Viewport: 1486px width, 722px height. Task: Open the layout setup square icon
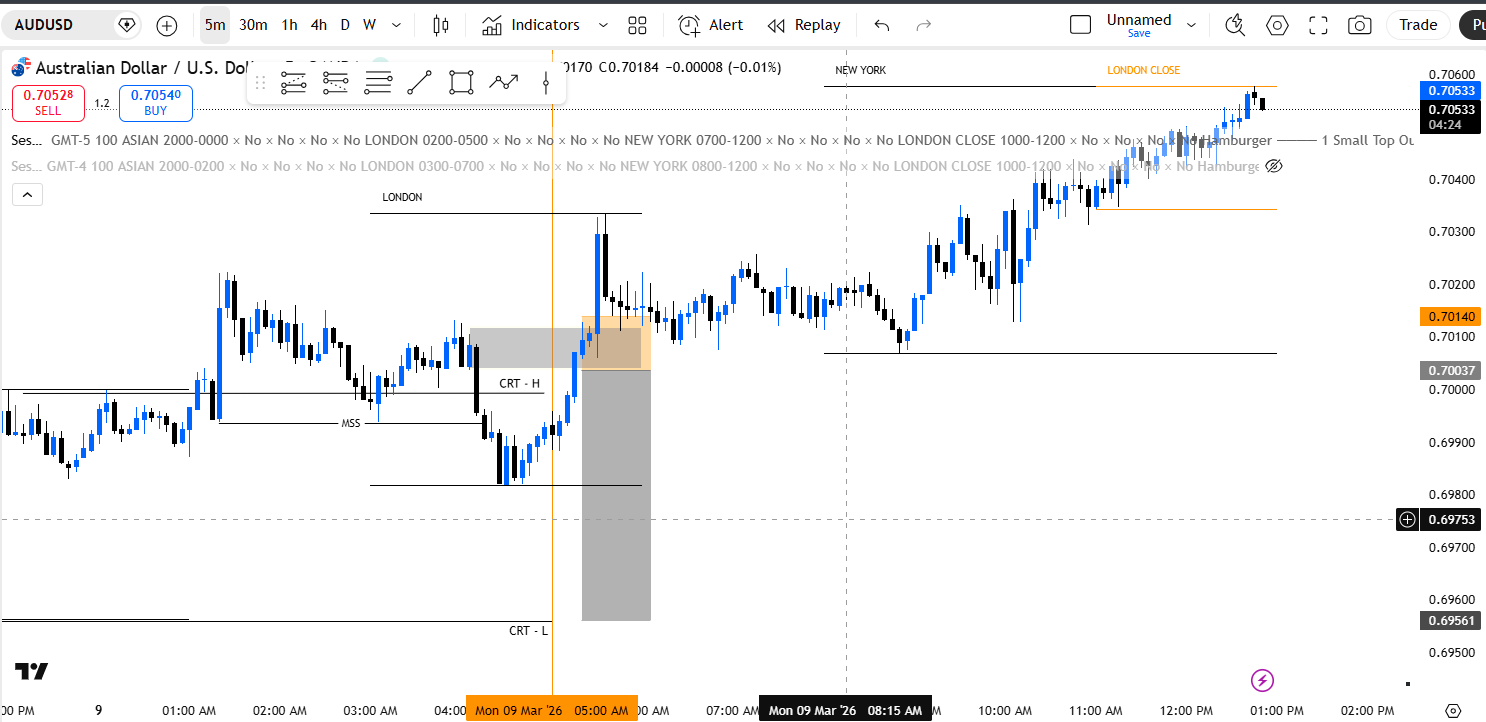pos(1080,25)
